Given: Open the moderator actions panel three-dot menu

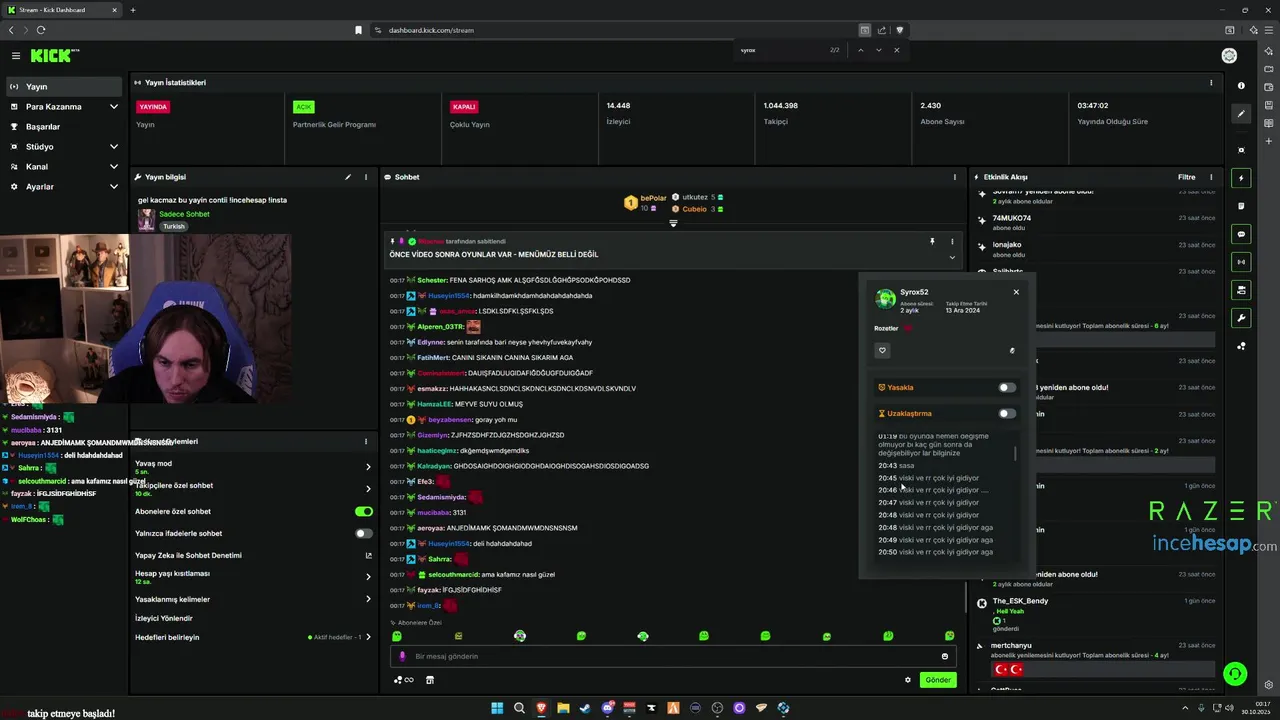Looking at the screenshot, I should 366,441.
